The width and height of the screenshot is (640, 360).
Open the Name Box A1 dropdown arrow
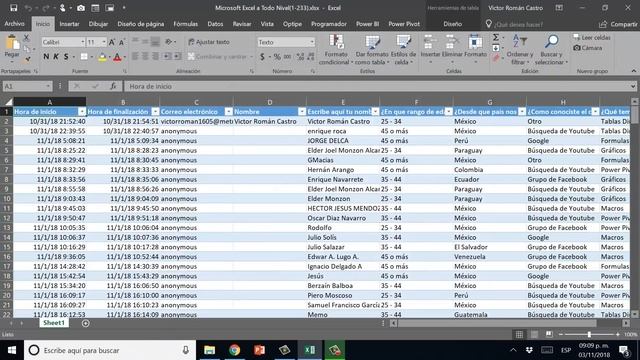point(48,86)
